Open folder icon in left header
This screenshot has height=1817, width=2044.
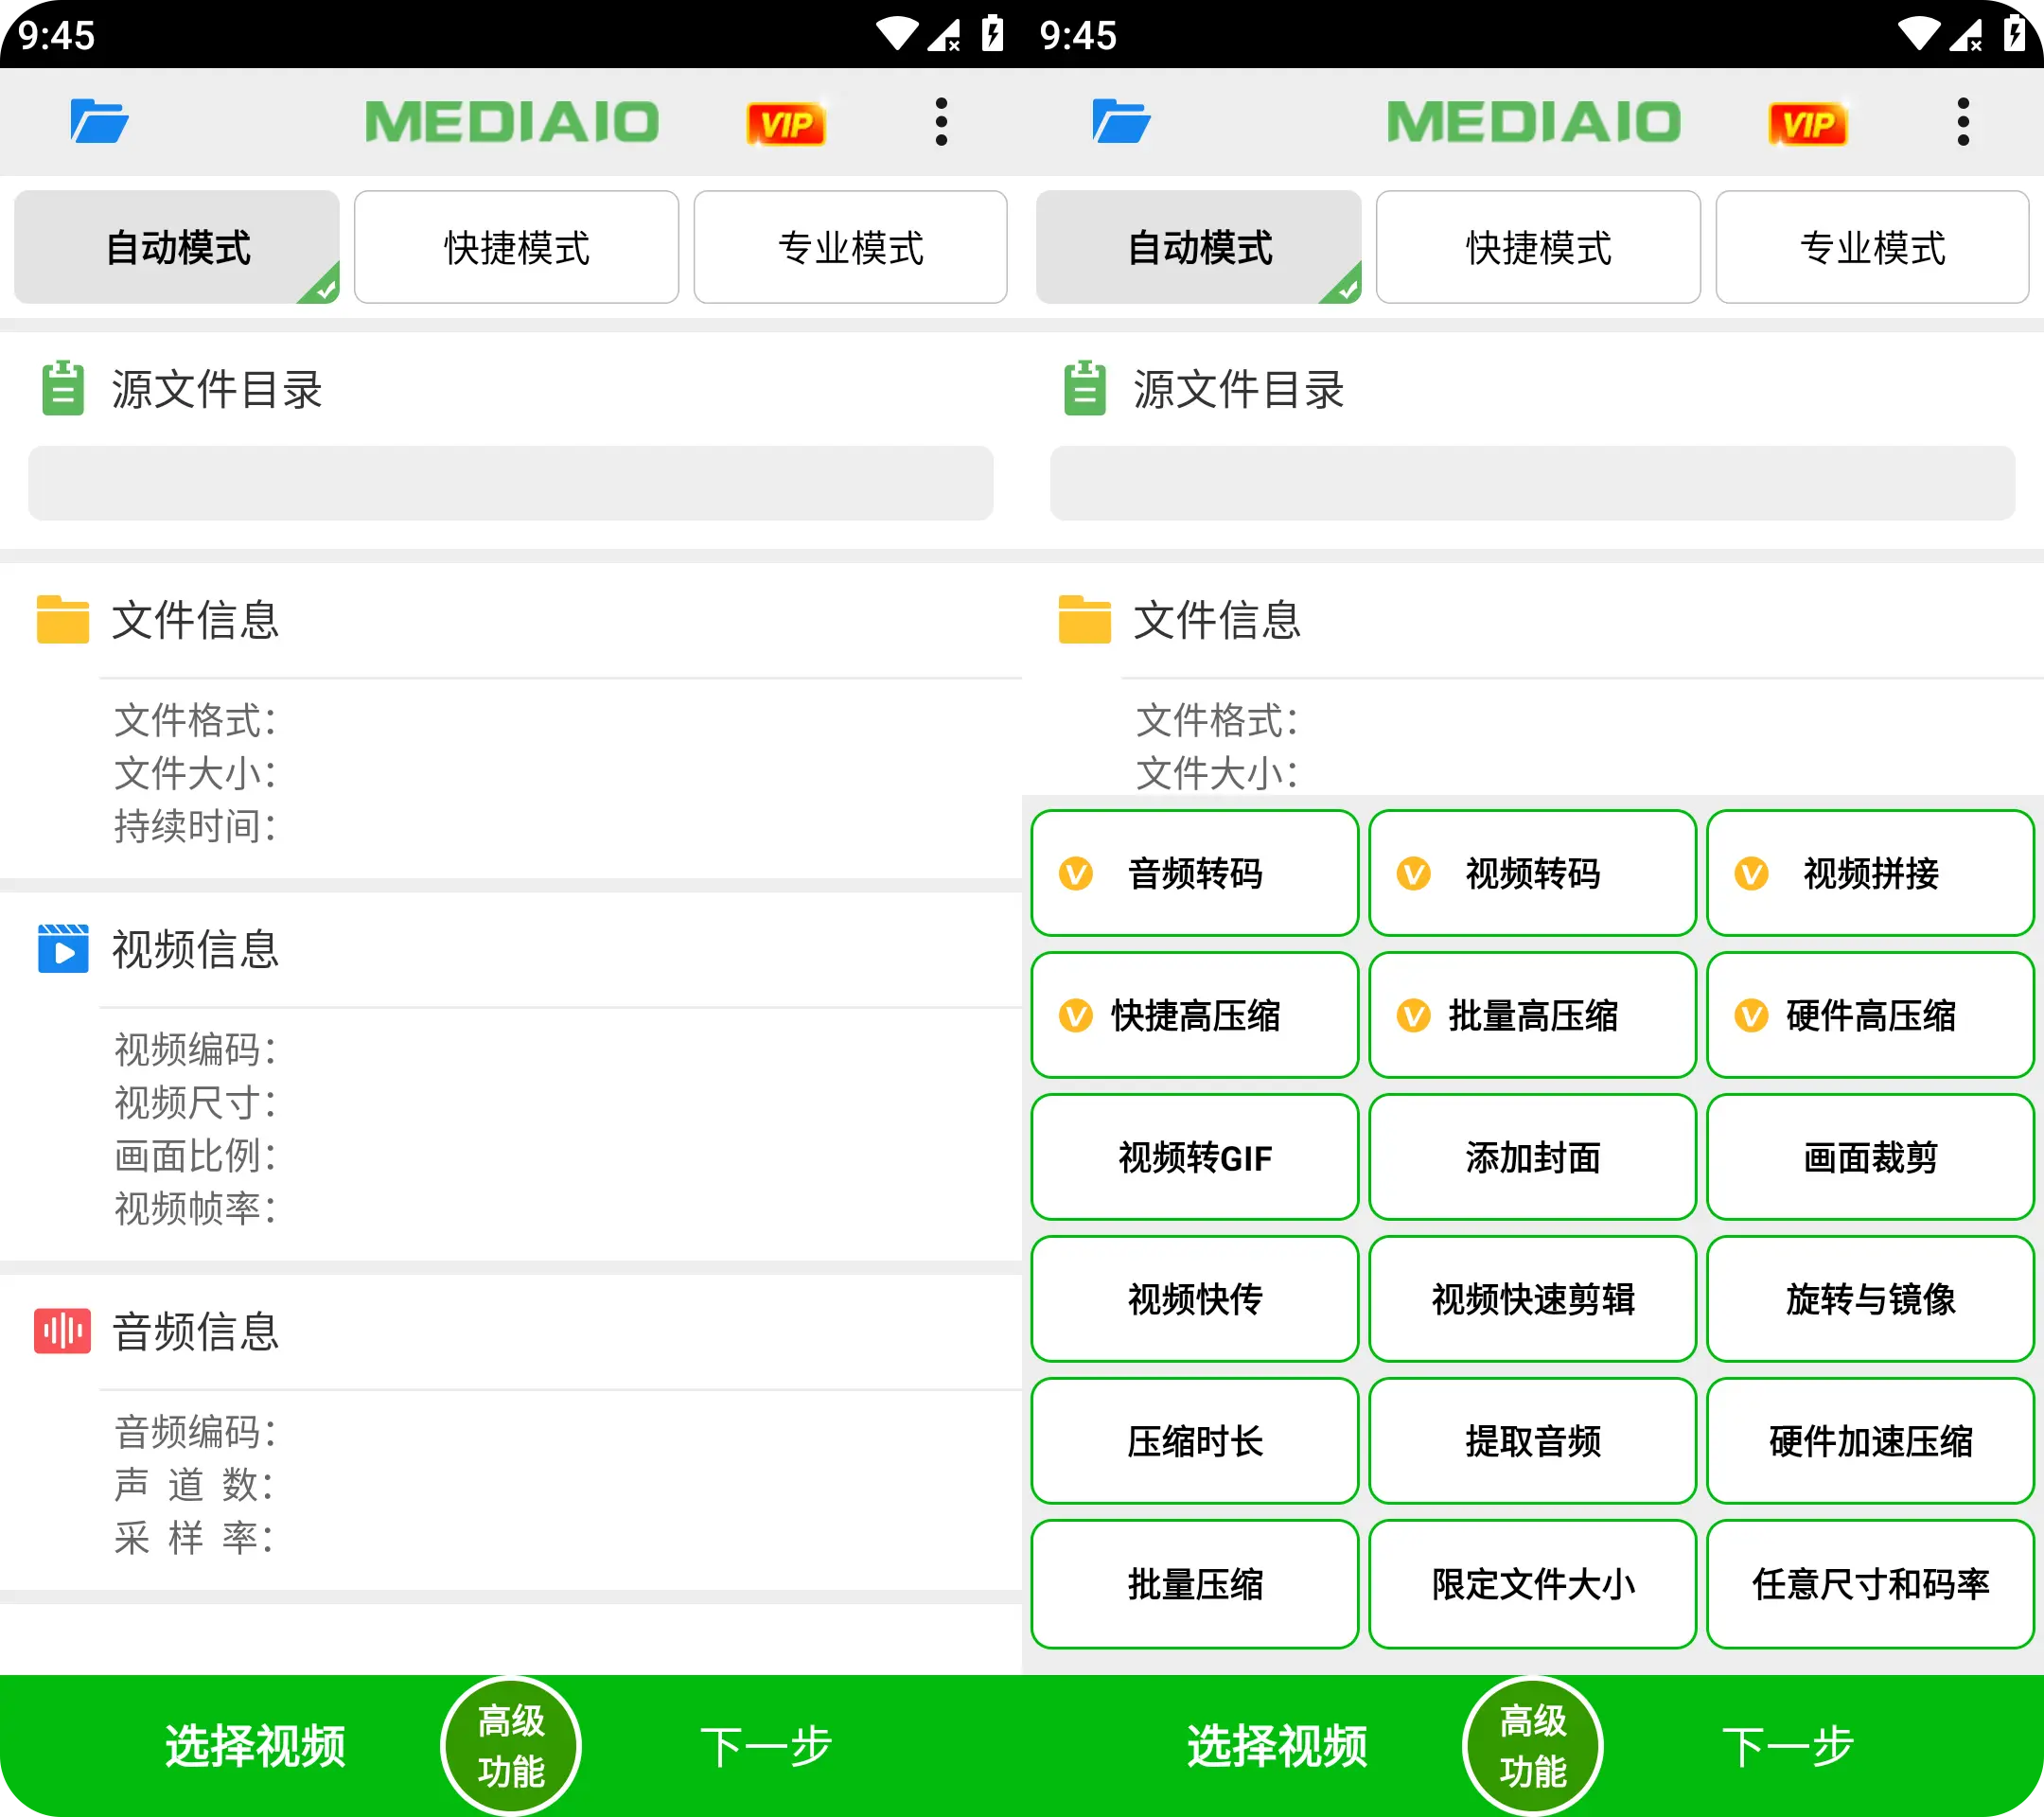tap(99, 122)
